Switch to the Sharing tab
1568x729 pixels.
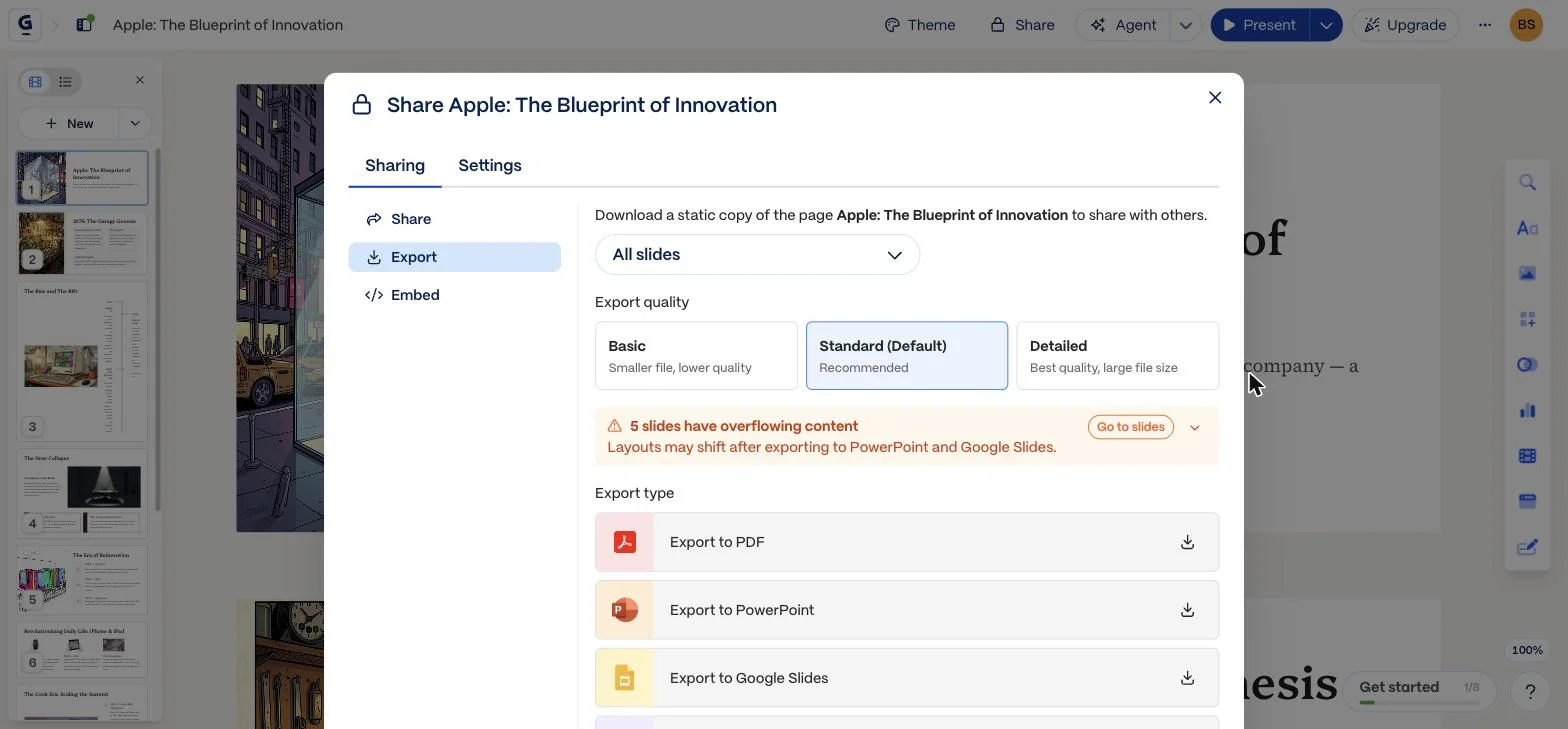tap(395, 166)
